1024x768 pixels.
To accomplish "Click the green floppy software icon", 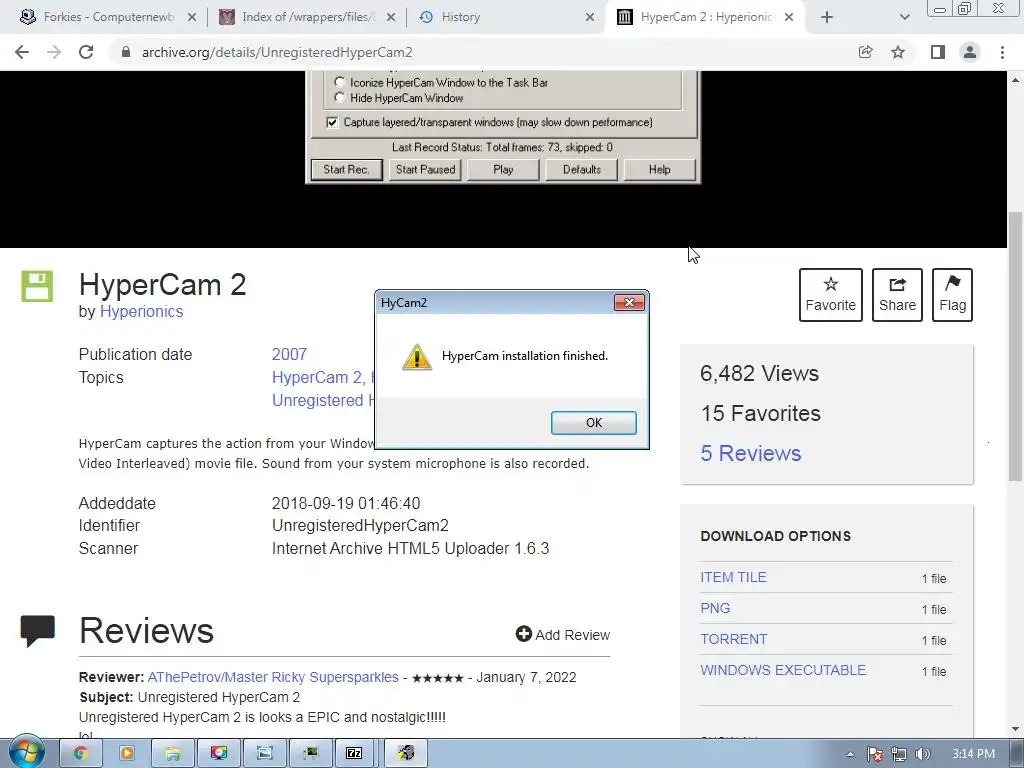I will pos(37,286).
